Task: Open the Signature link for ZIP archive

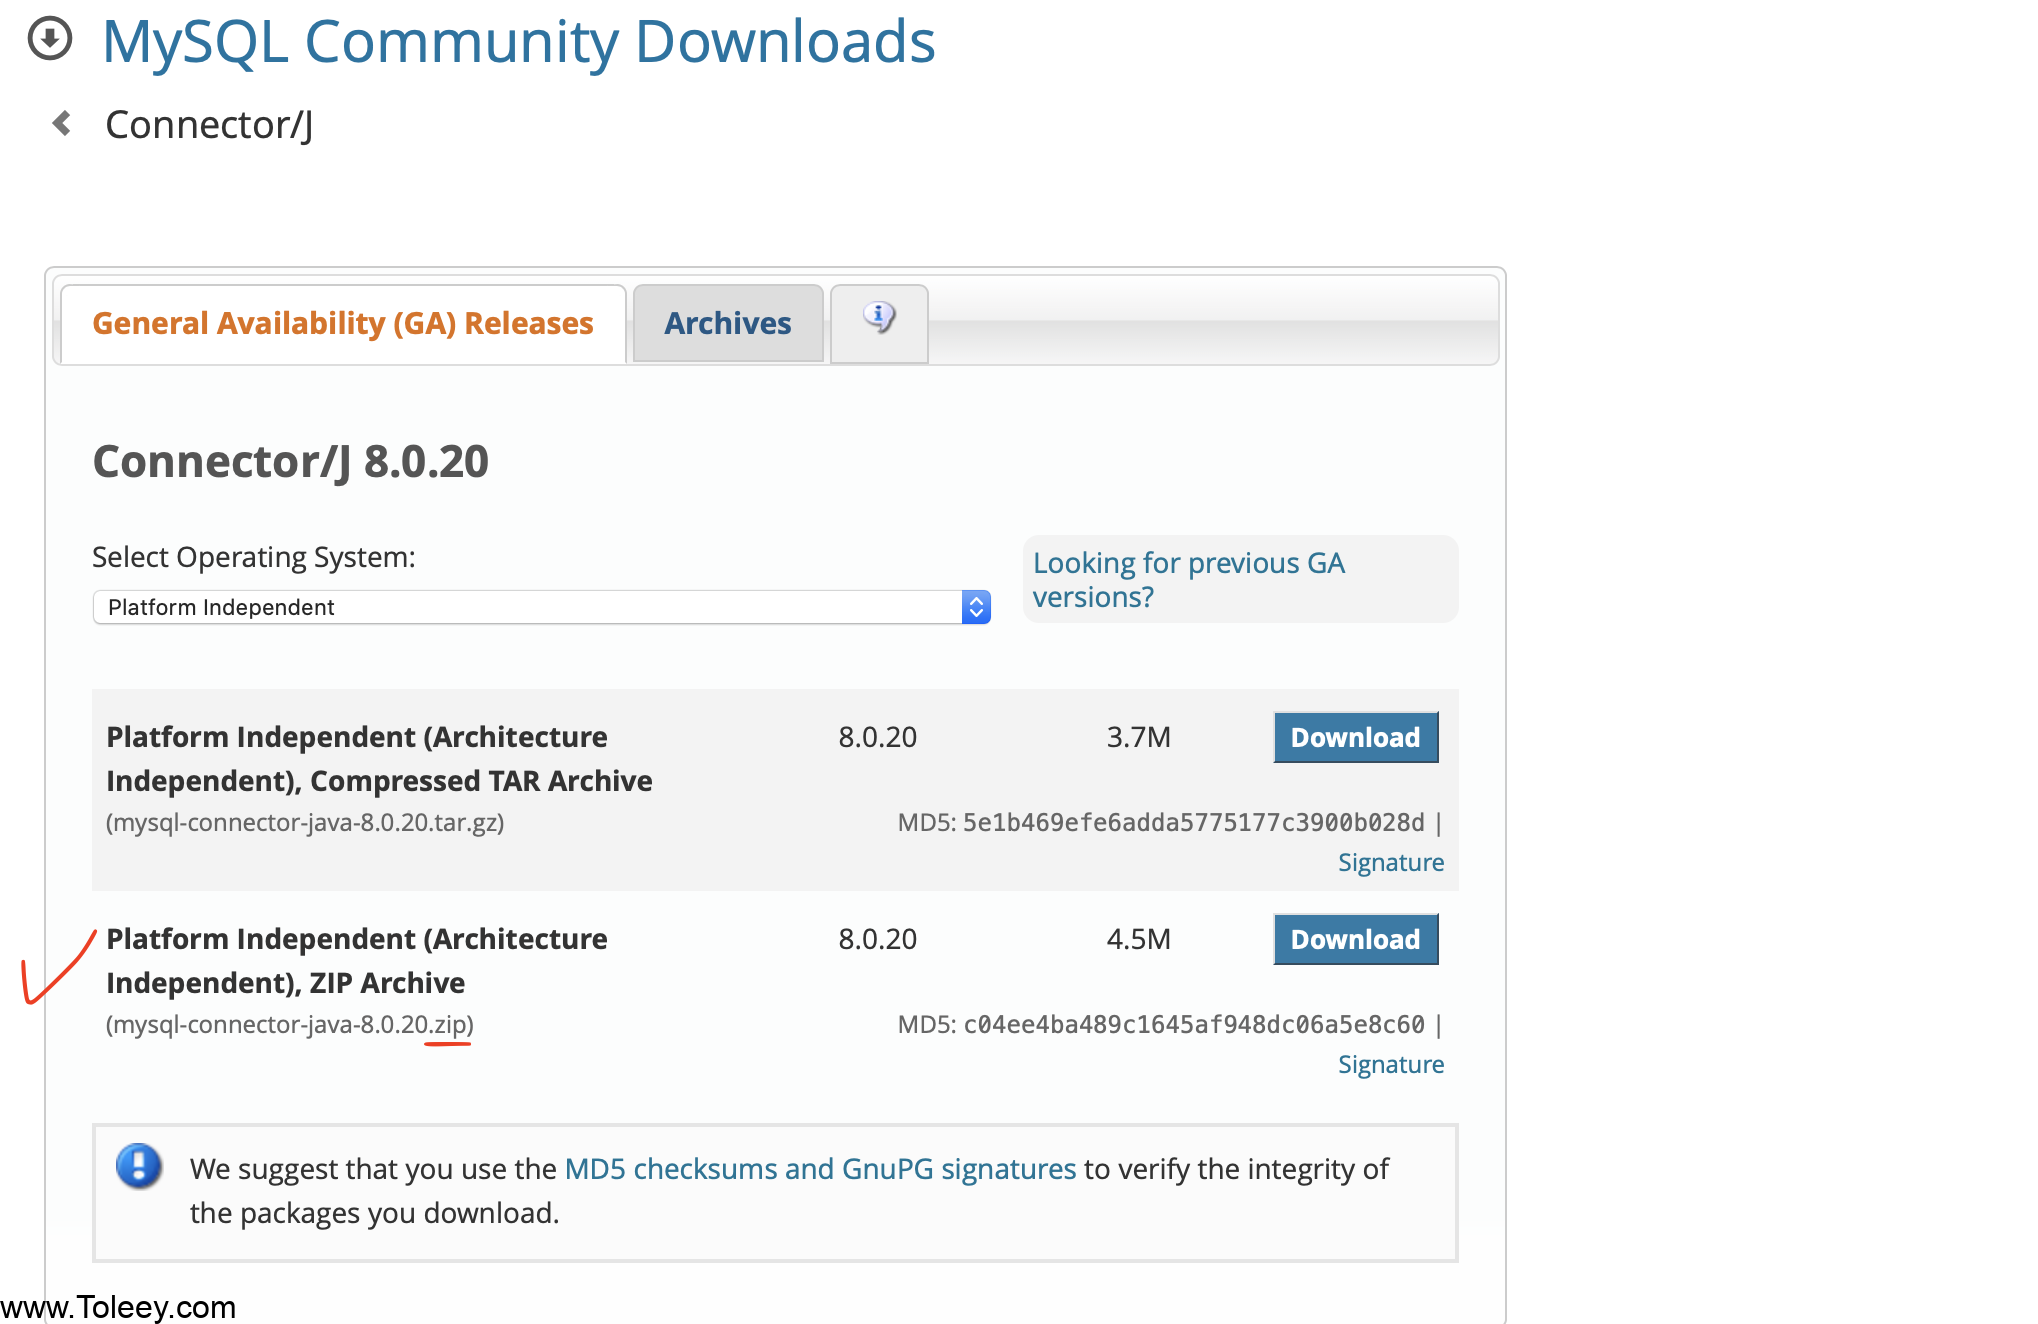Action: coord(1390,1064)
